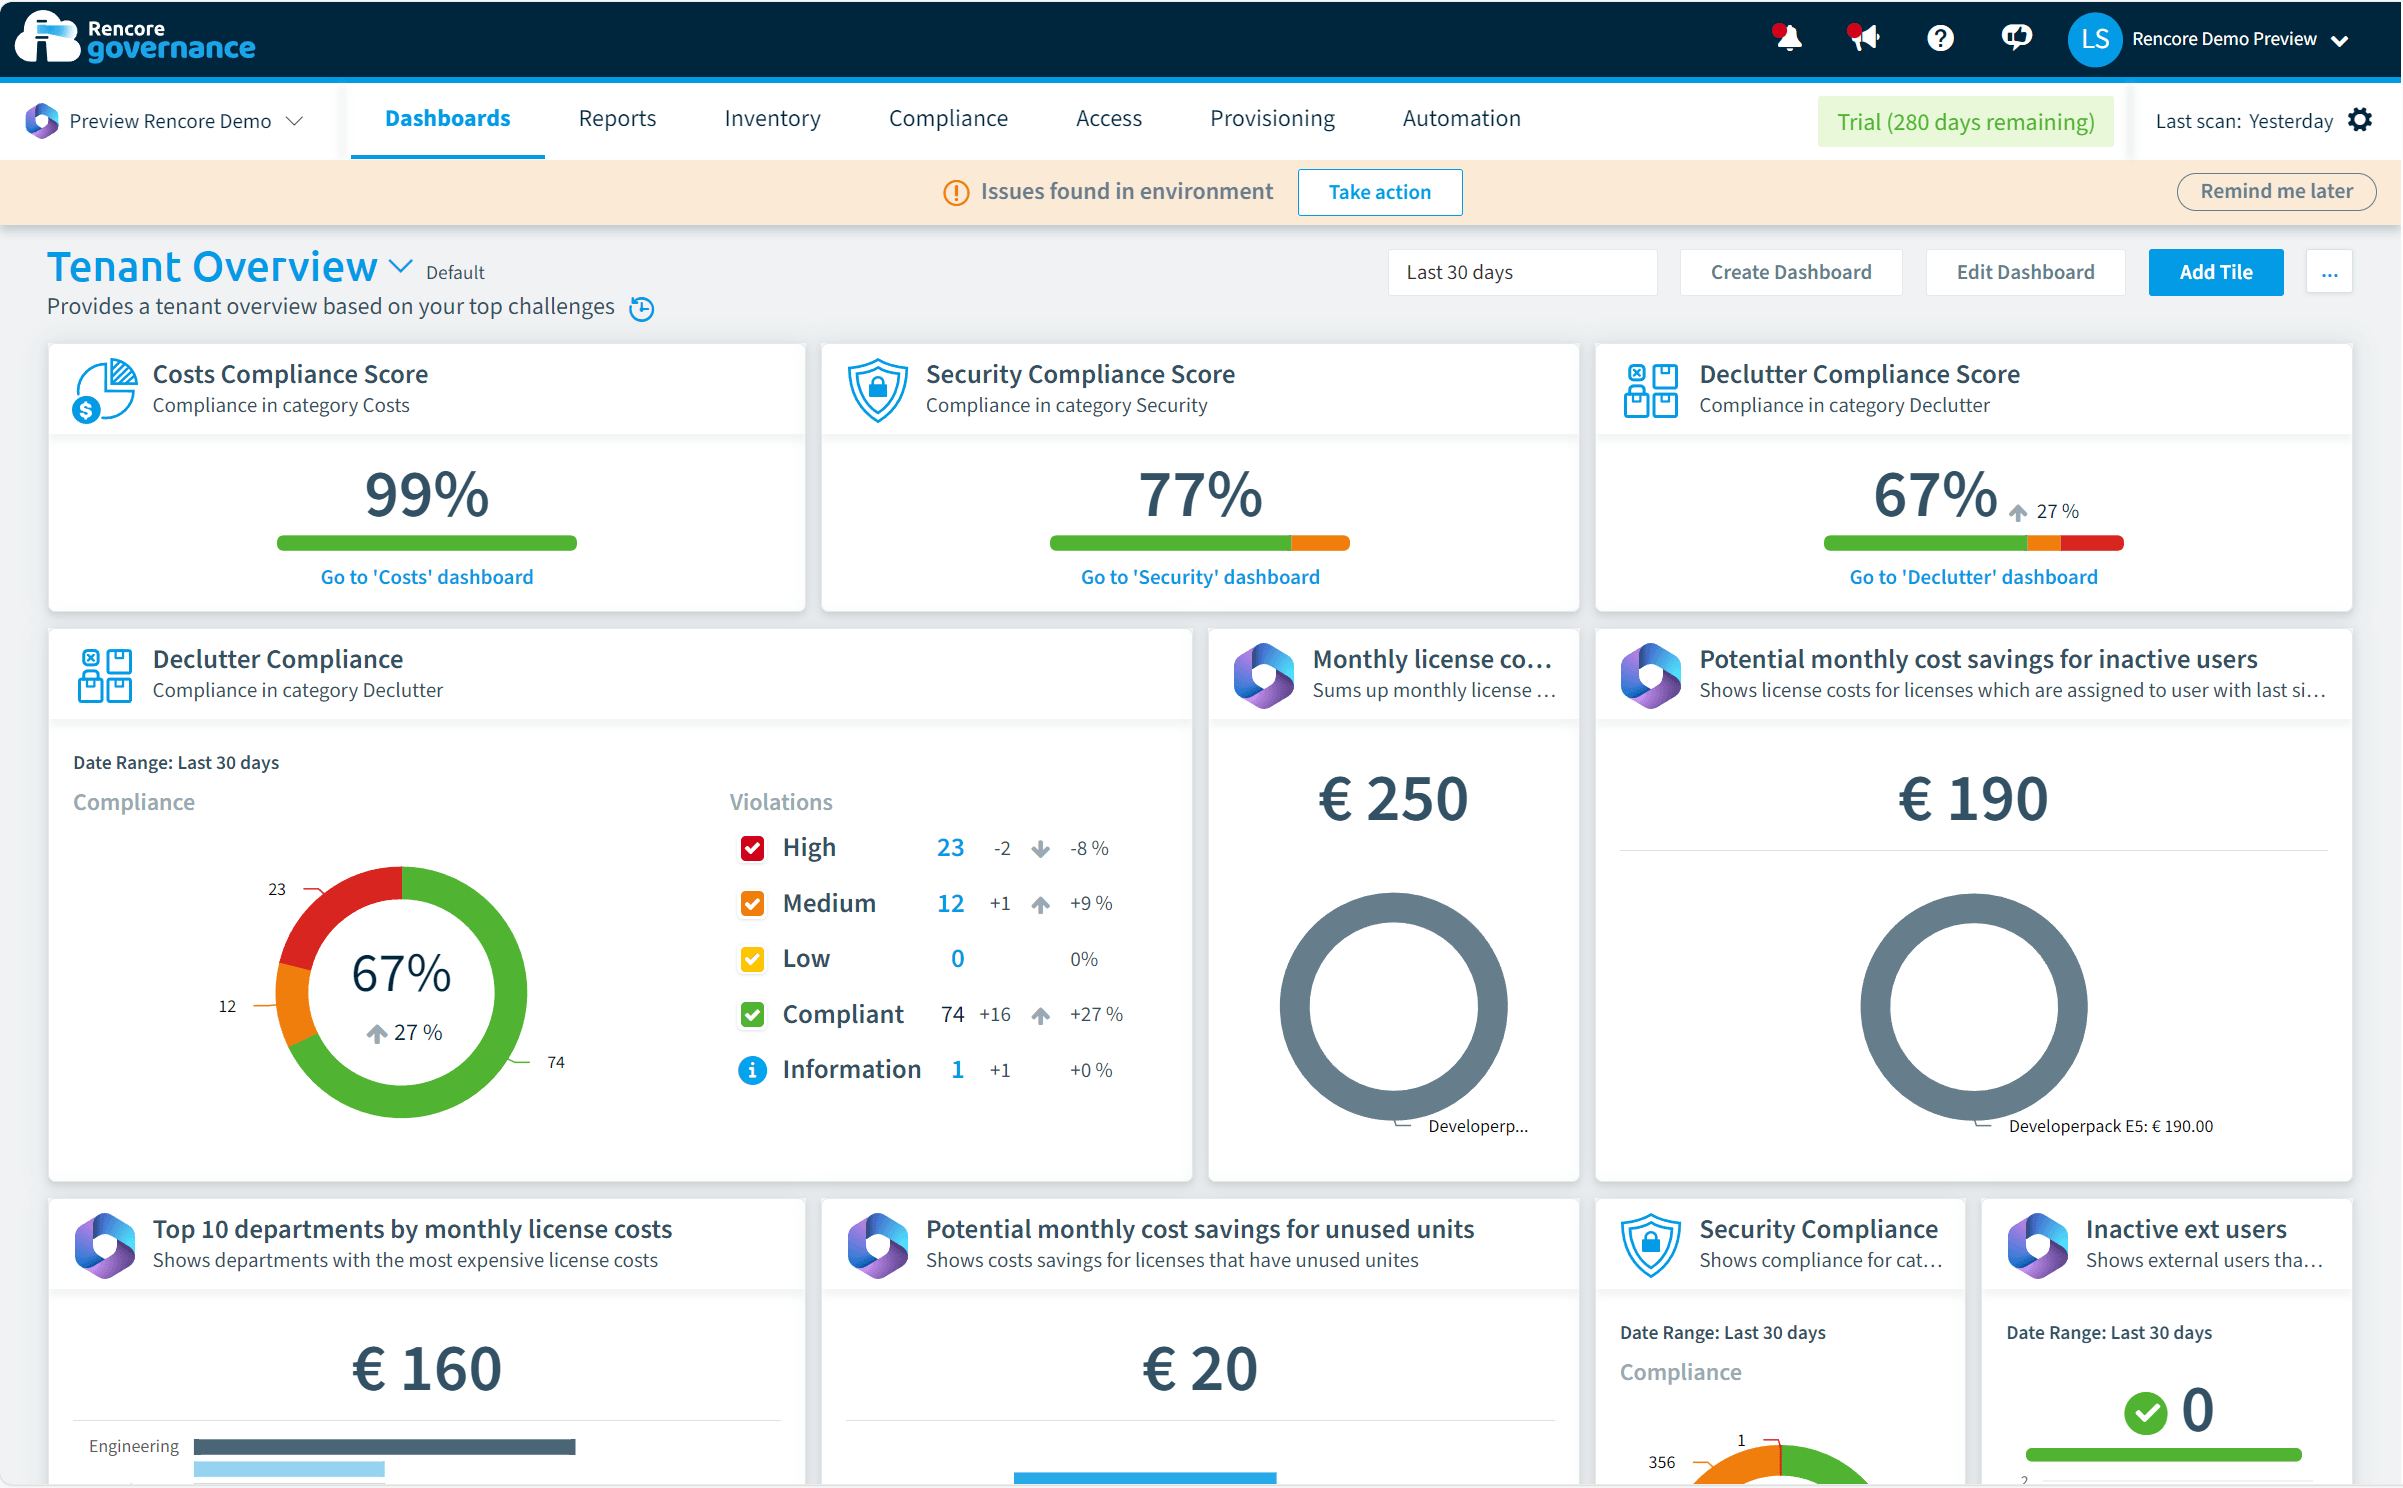Switch to the Compliance tab
This screenshot has width=2403, height=1488.
pos(948,118)
